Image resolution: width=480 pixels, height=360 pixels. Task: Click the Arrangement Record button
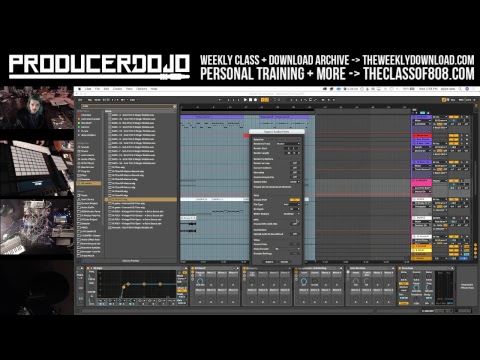255,100
